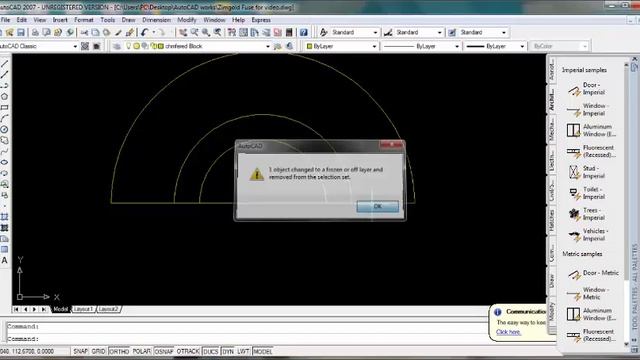
Task: Select the Rectangle draw tool
Action: [x=4, y=107]
